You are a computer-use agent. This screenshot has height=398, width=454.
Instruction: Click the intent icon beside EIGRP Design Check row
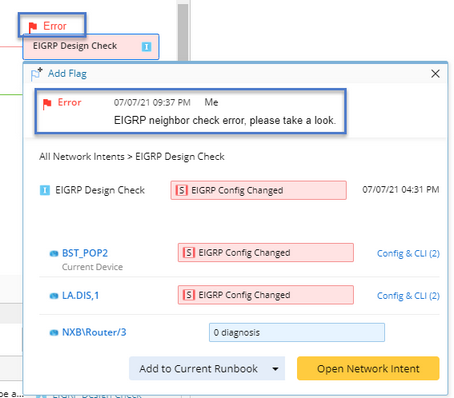coord(45,190)
